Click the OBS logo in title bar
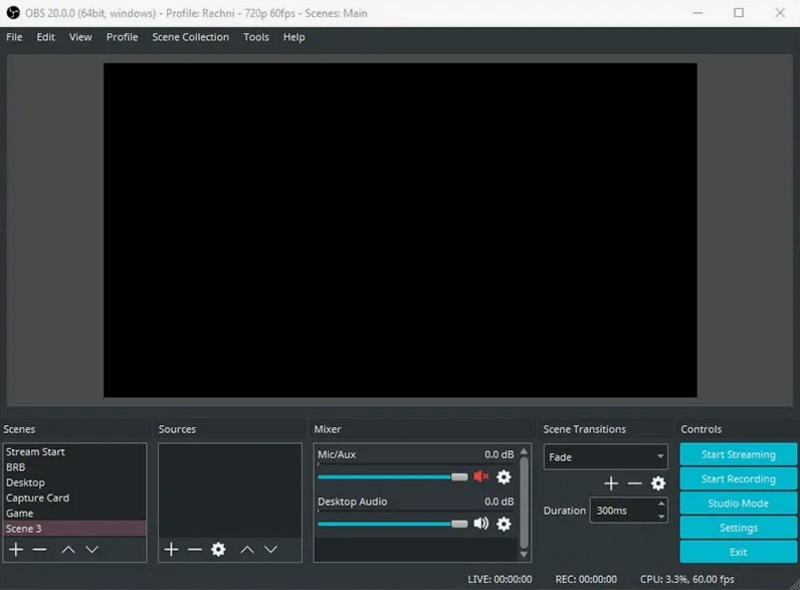Viewport: 800px width, 590px height. (13, 13)
